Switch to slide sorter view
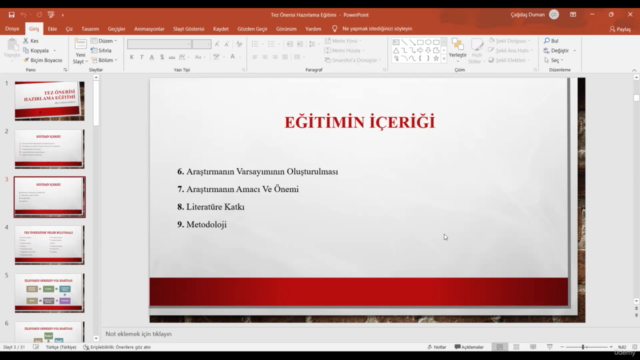 (516, 347)
